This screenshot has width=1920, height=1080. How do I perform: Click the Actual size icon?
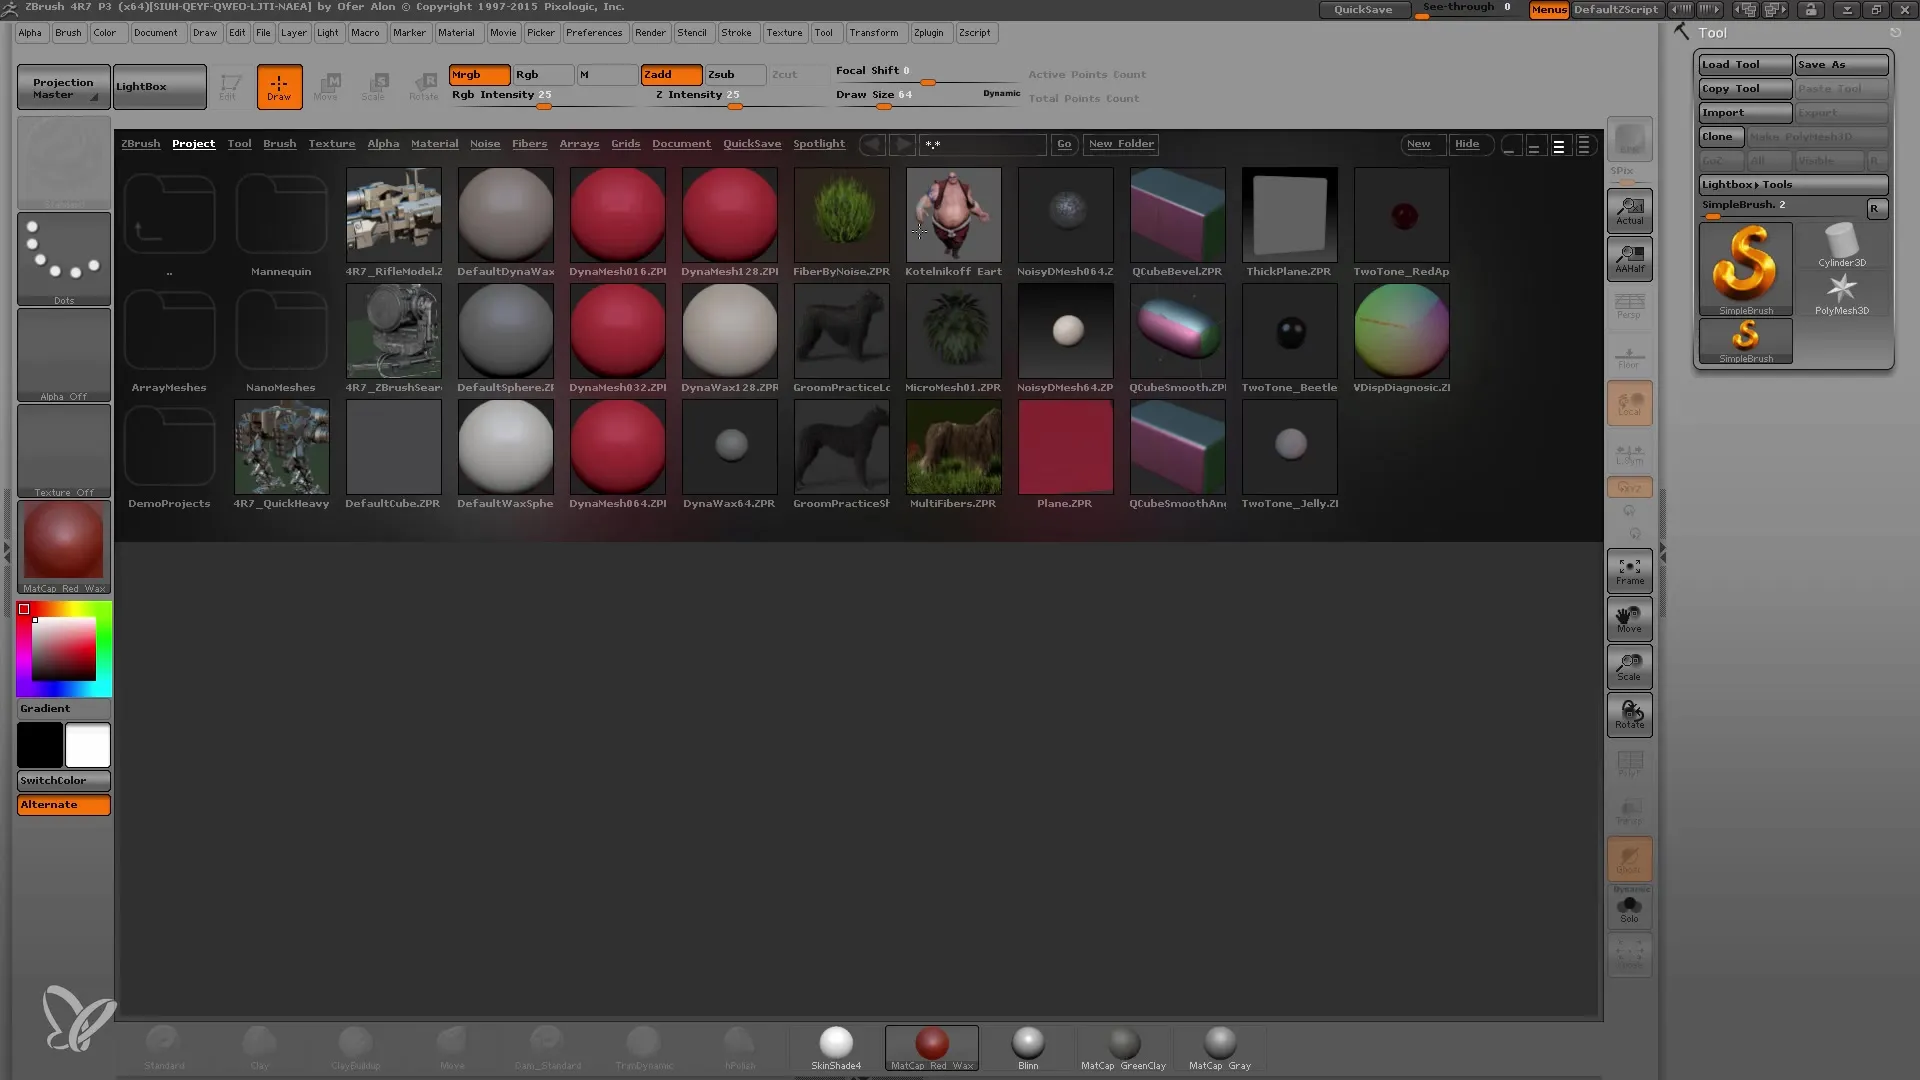pos(1629,211)
